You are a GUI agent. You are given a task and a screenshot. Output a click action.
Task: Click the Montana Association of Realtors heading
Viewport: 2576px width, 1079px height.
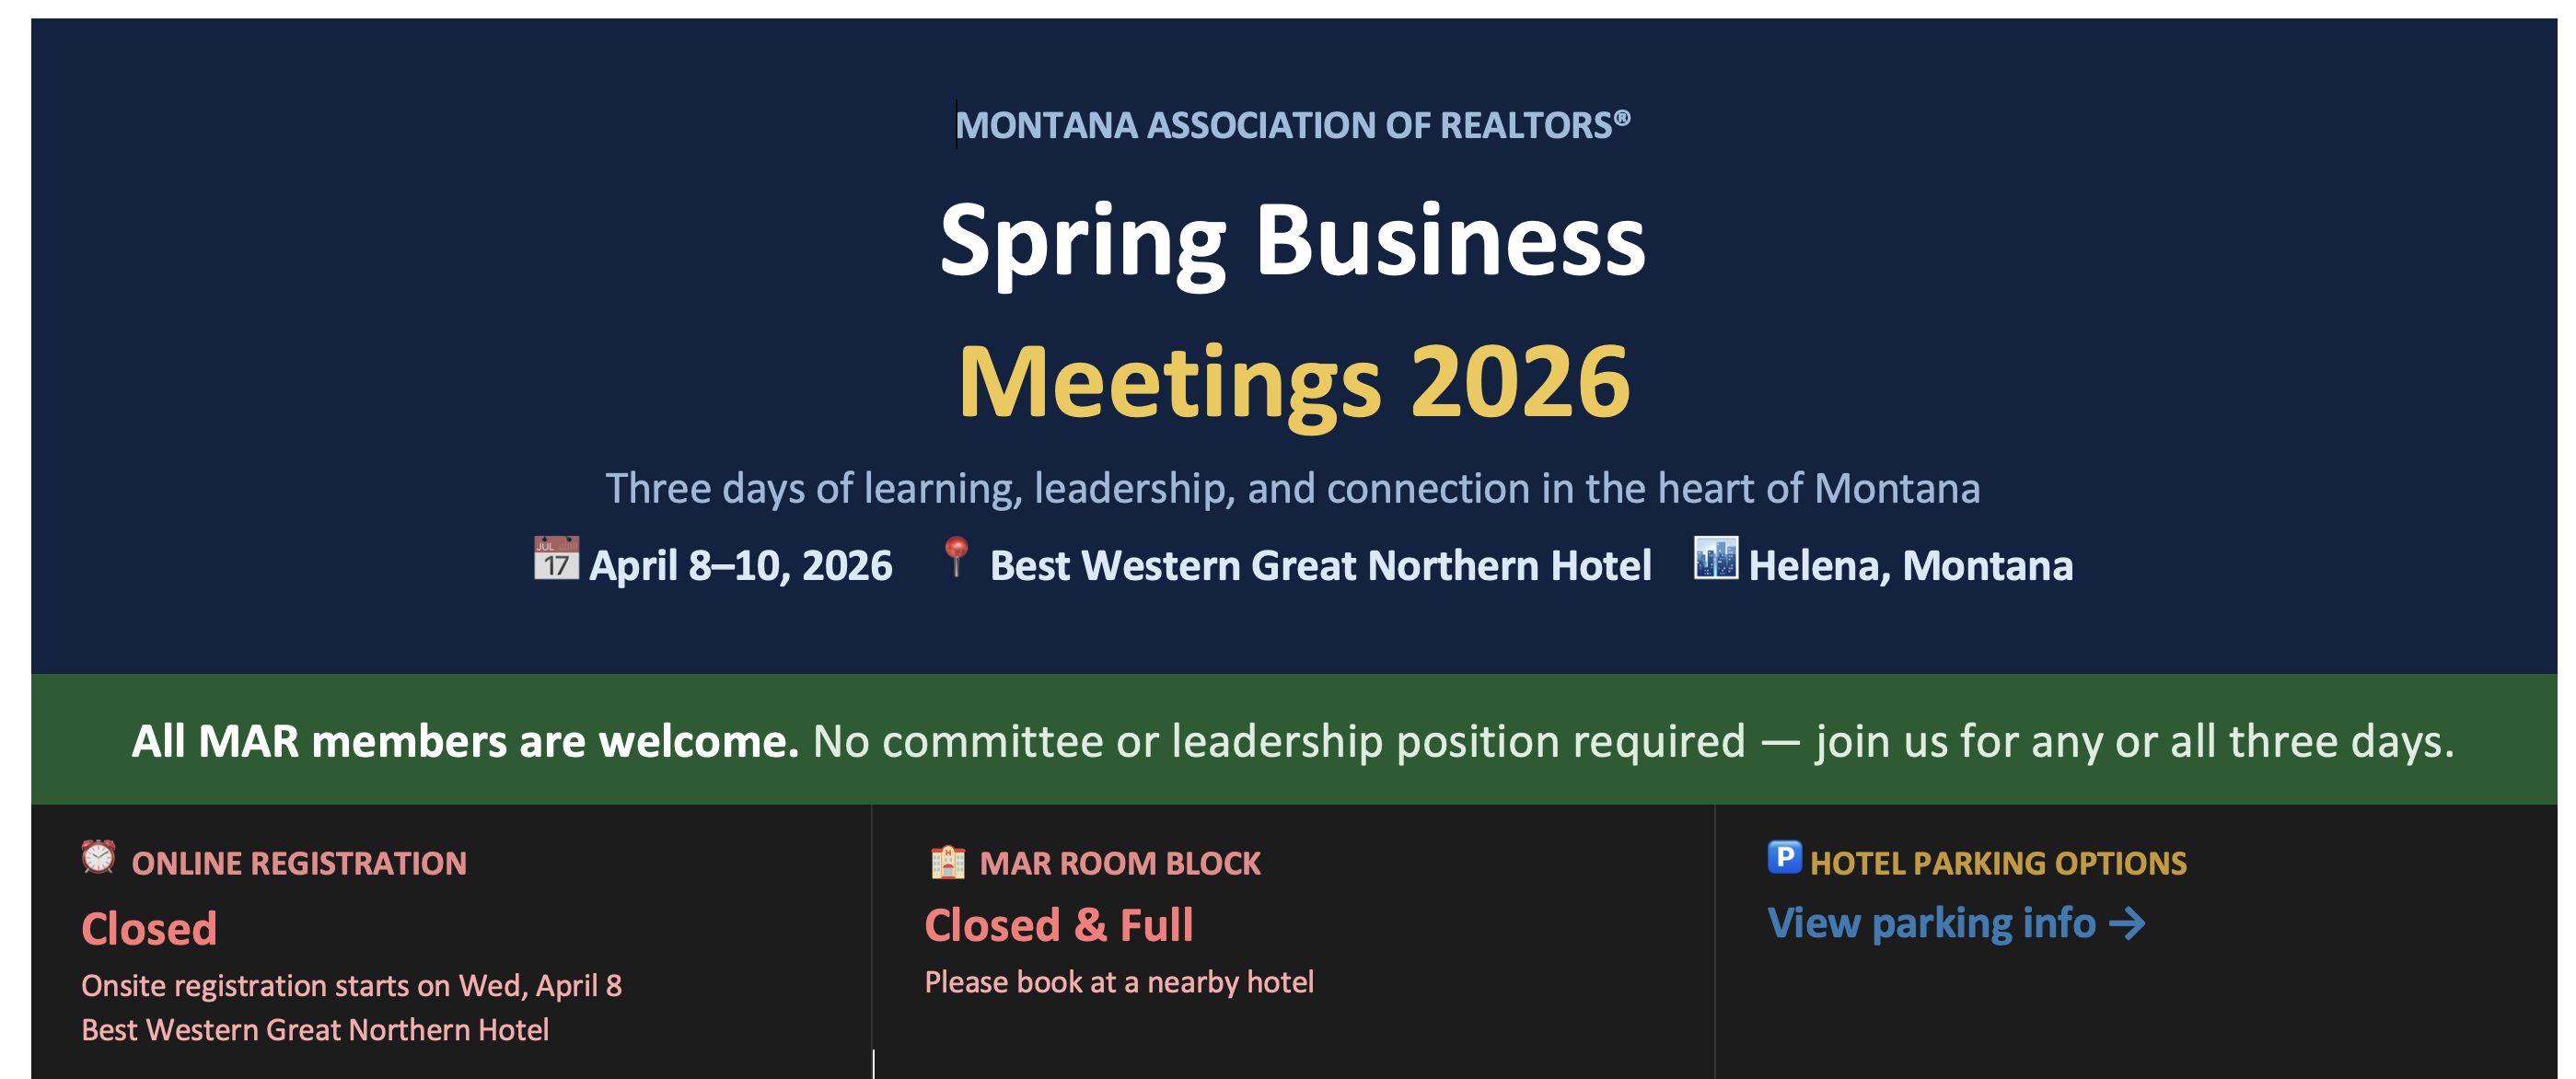tap(1292, 125)
